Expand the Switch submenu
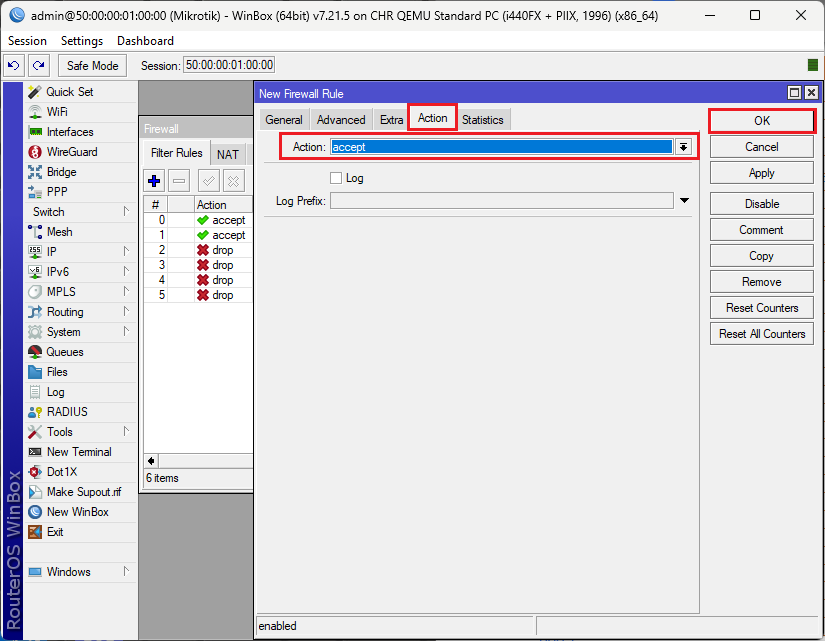Viewport: 825px width, 641px height. [80, 212]
